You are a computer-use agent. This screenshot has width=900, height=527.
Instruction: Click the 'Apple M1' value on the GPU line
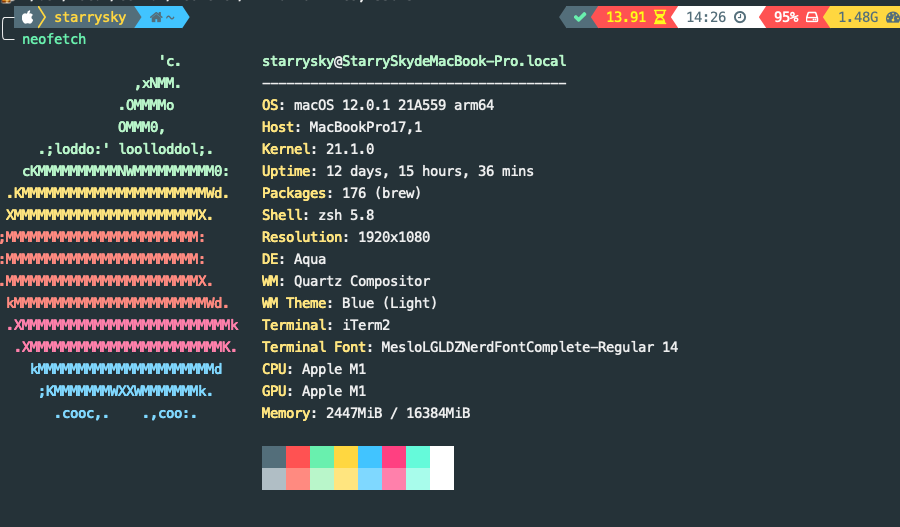334,391
